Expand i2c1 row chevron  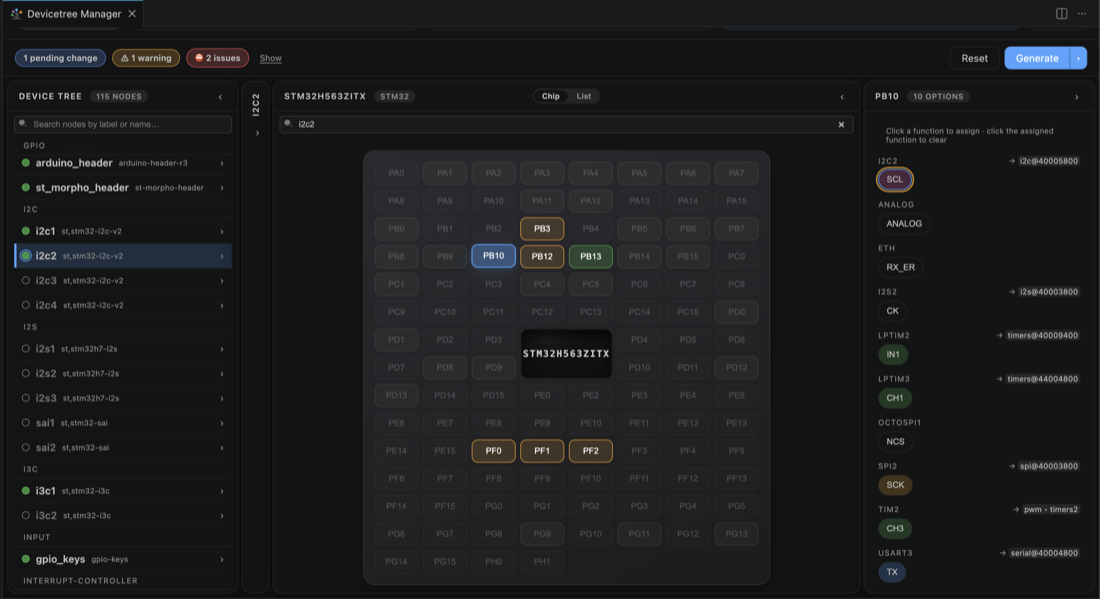222,231
